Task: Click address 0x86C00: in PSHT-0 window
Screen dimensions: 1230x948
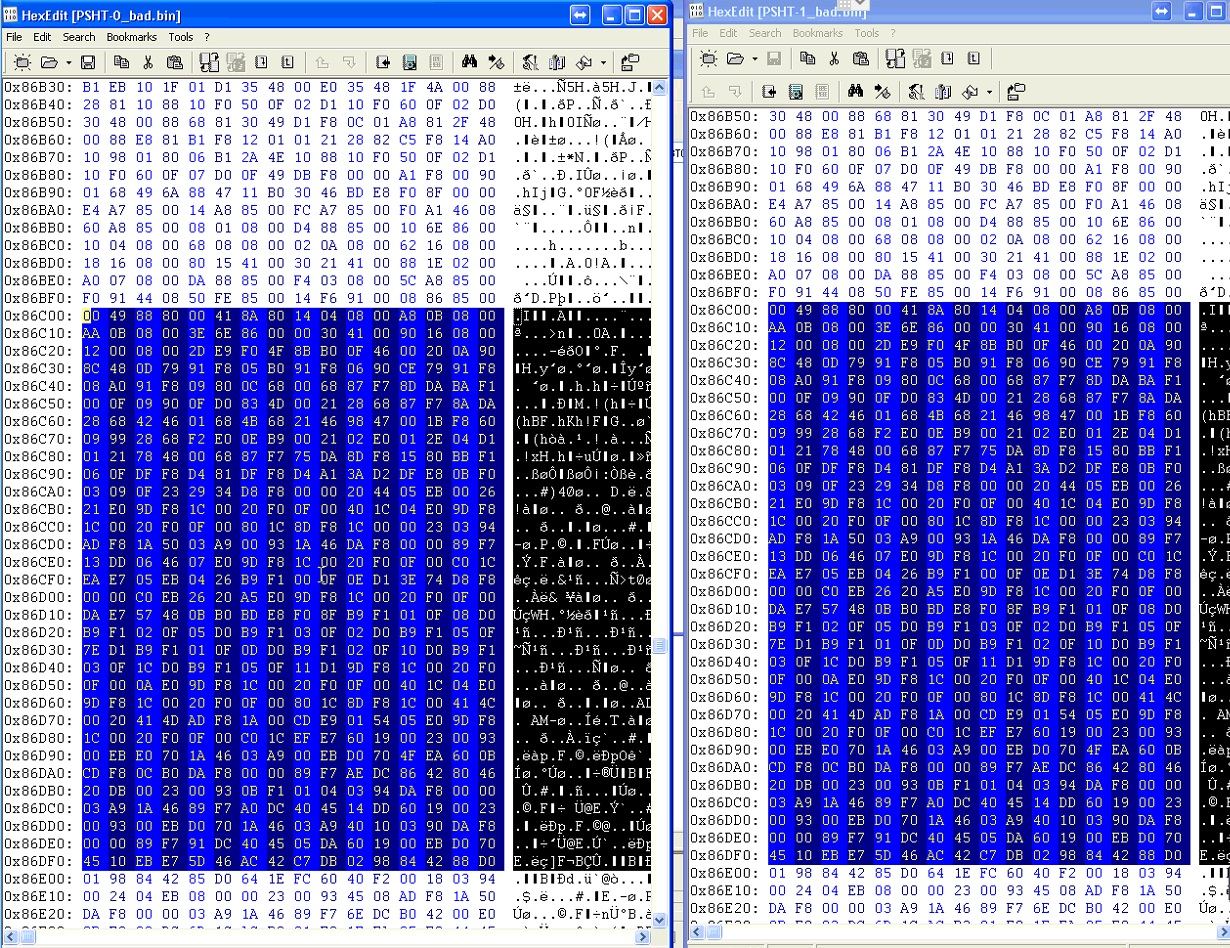Action: tap(38, 315)
